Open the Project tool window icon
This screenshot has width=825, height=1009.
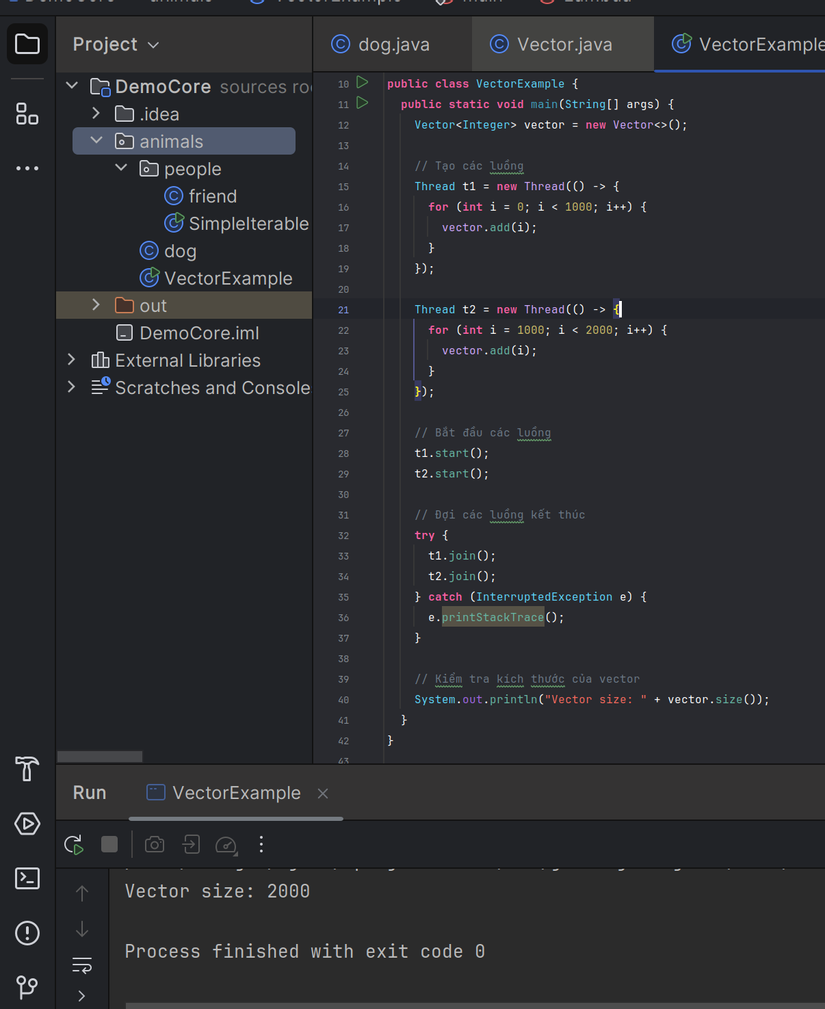26,44
